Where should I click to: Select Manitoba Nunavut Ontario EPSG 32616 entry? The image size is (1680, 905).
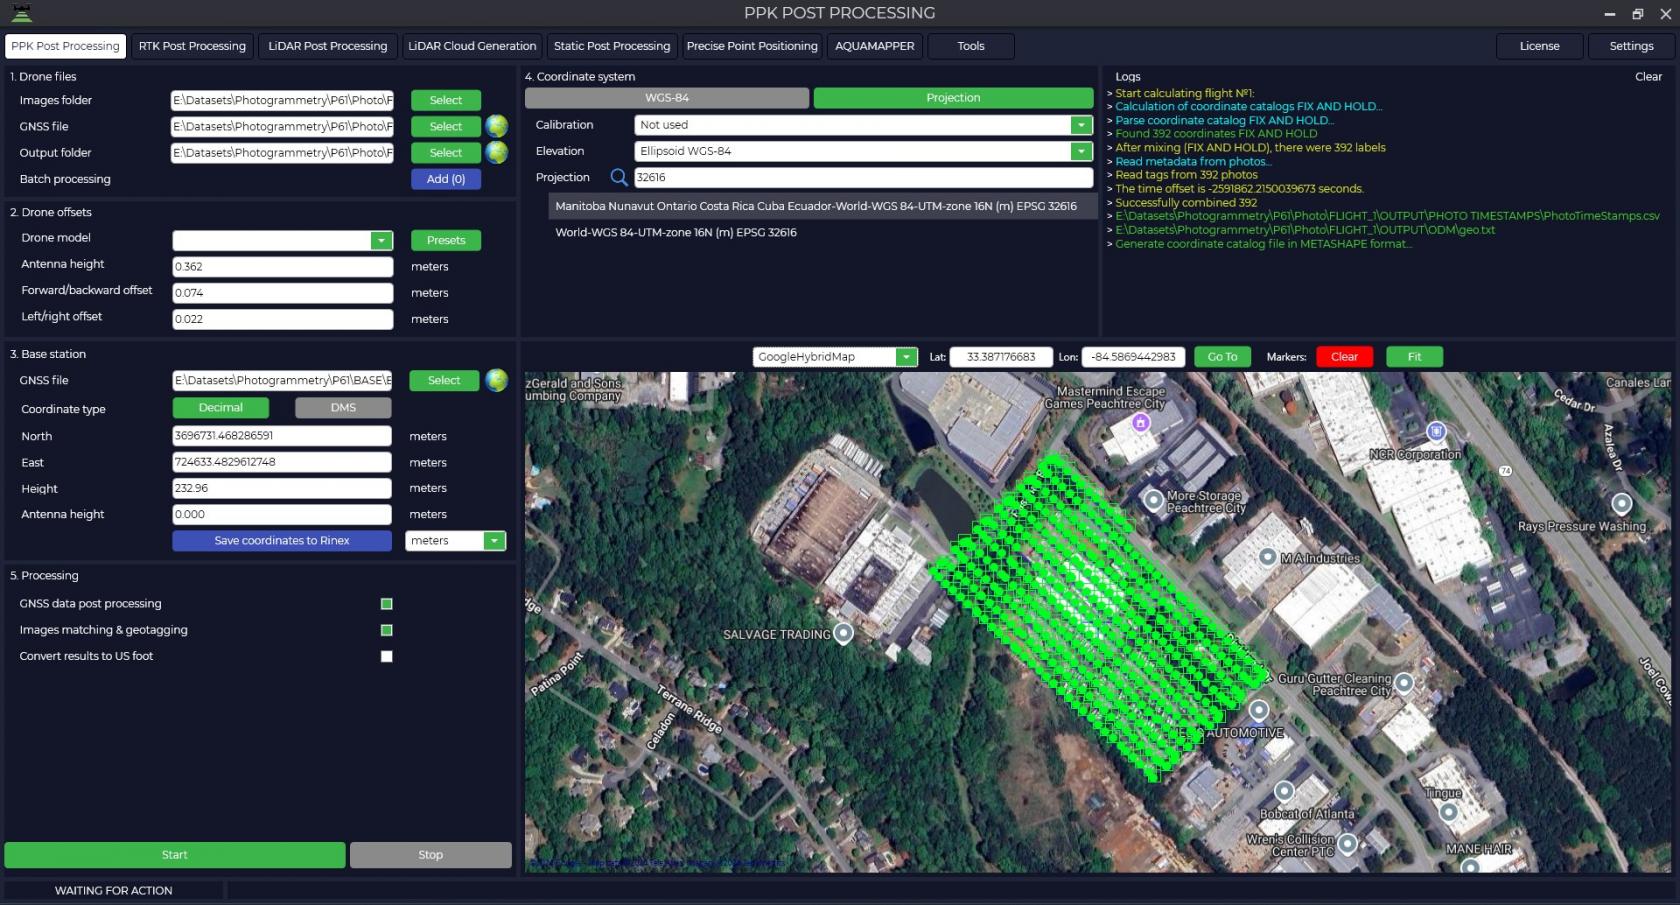pos(822,206)
